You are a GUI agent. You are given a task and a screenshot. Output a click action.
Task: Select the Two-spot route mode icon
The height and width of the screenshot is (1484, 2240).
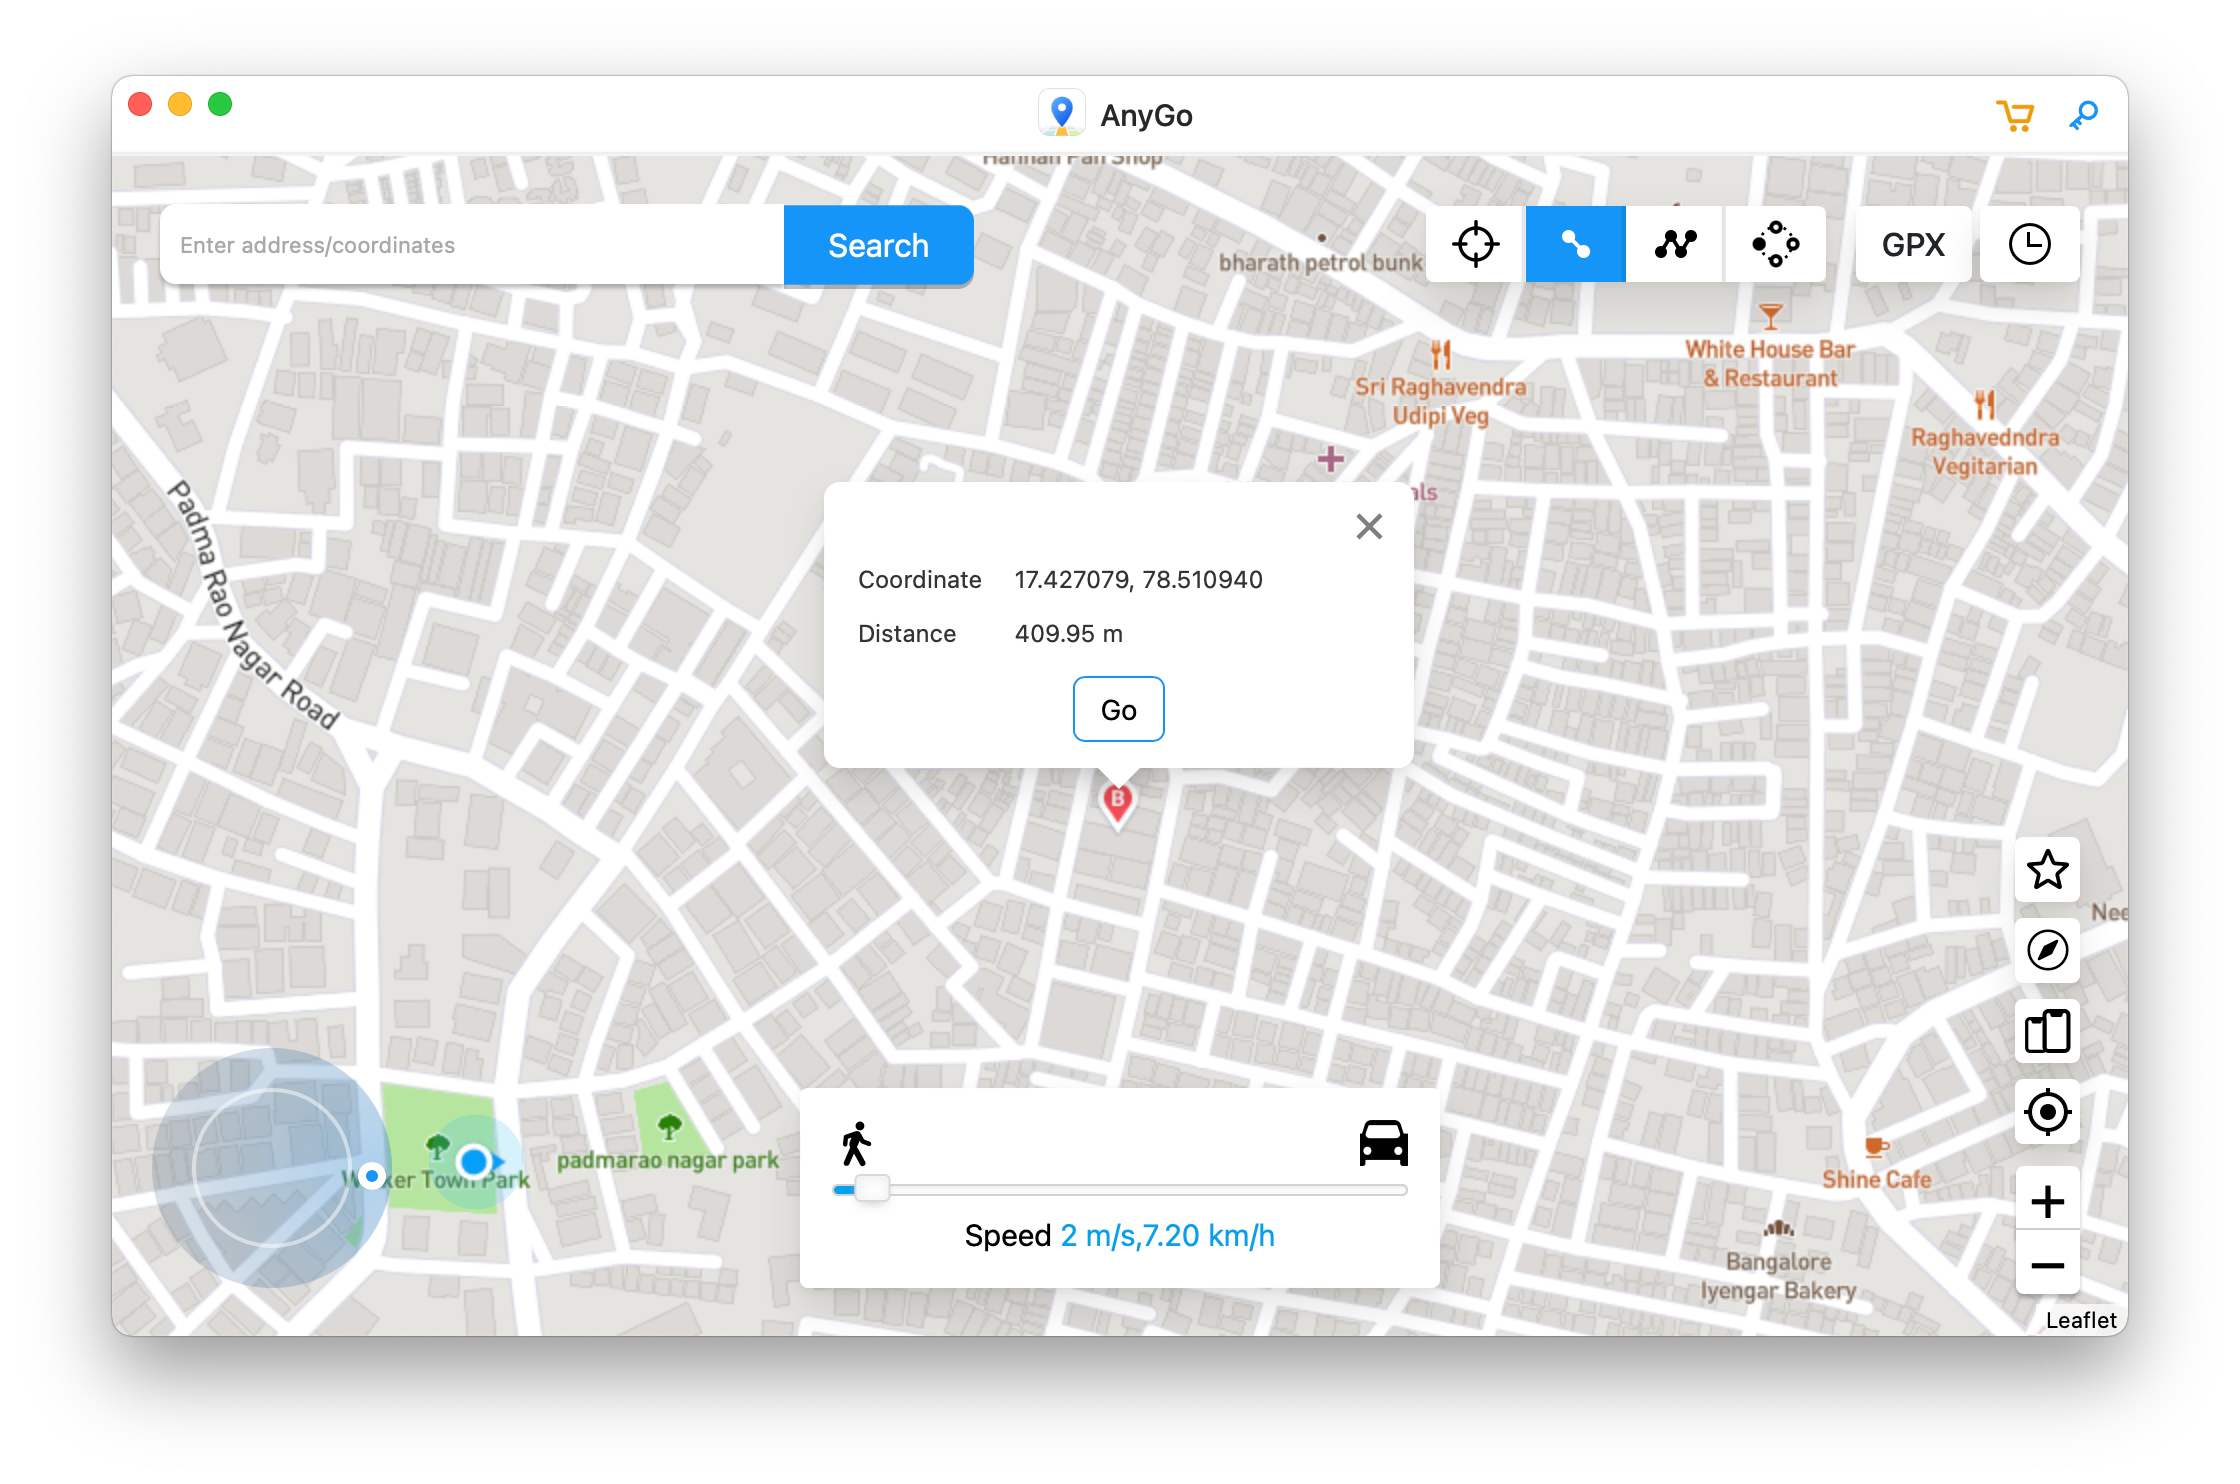tap(1575, 243)
